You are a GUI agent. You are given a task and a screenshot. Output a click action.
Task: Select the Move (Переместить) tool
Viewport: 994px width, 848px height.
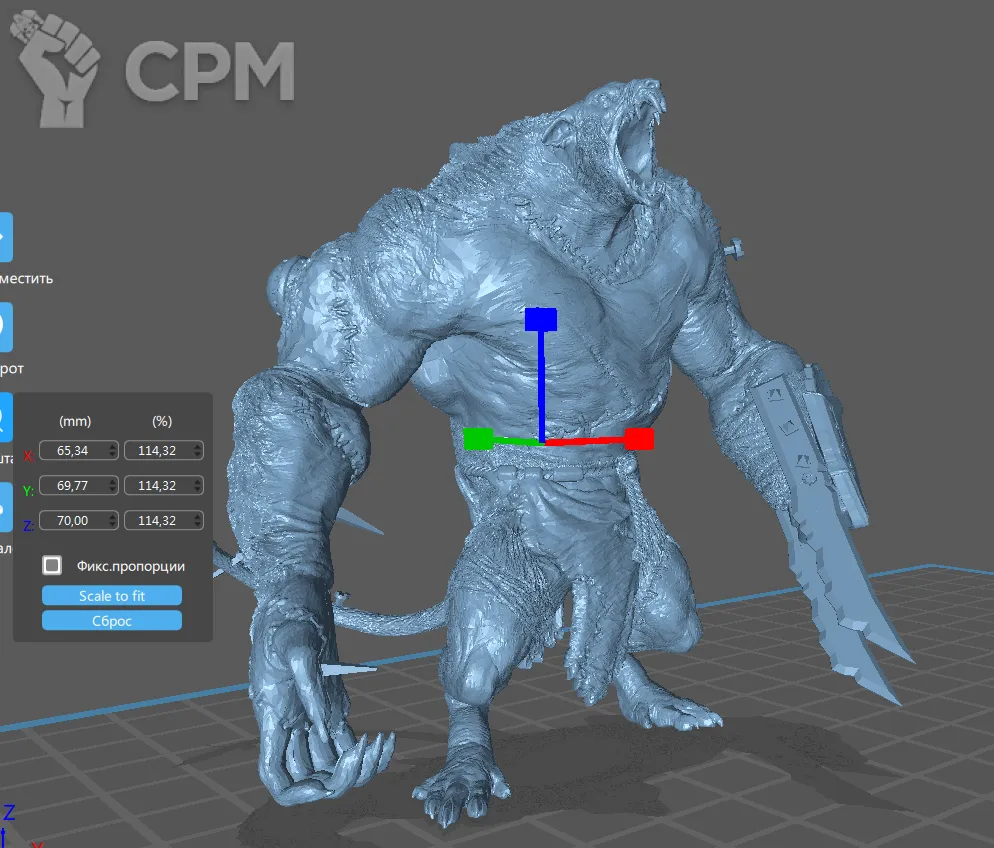5,238
